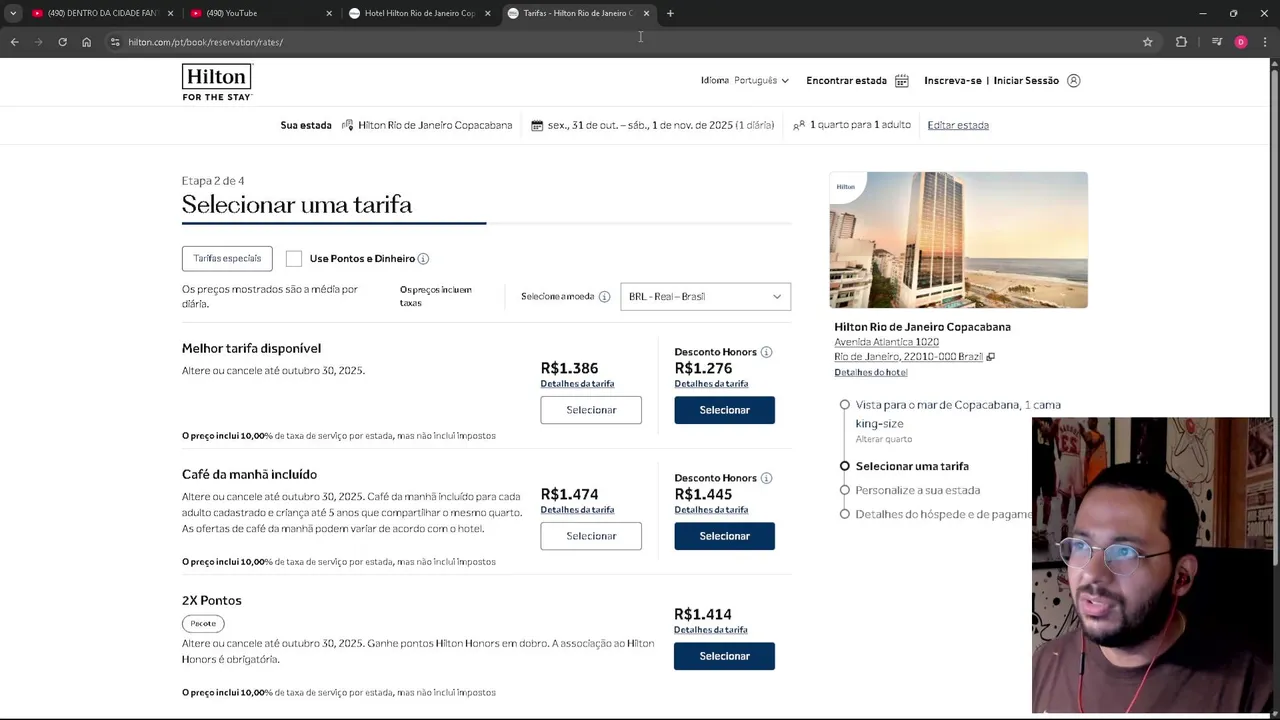
Task: Click the Inscreva-se link
Action: tap(953, 81)
